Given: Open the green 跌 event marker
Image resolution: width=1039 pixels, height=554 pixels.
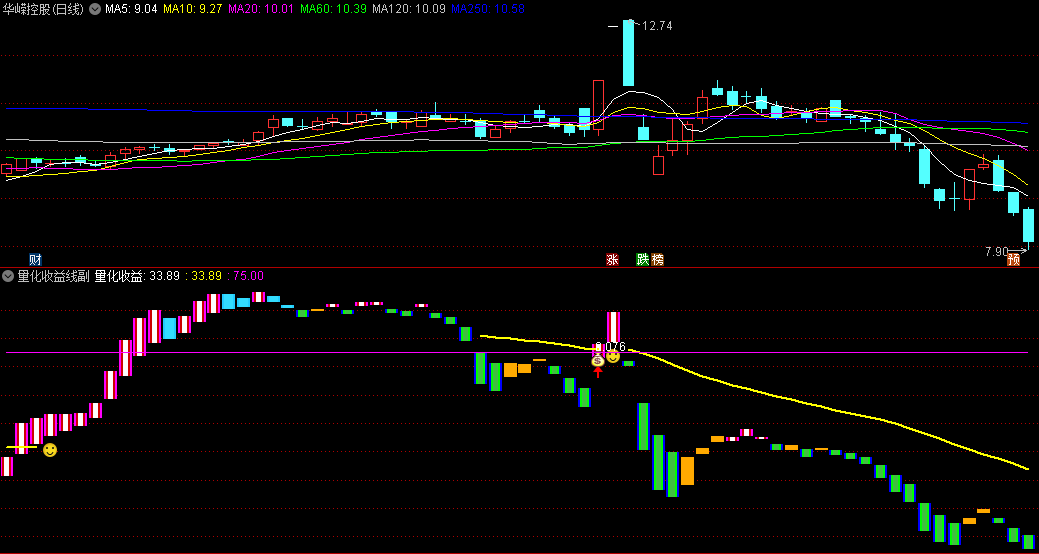Looking at the screenshot, I should point(642,259).
